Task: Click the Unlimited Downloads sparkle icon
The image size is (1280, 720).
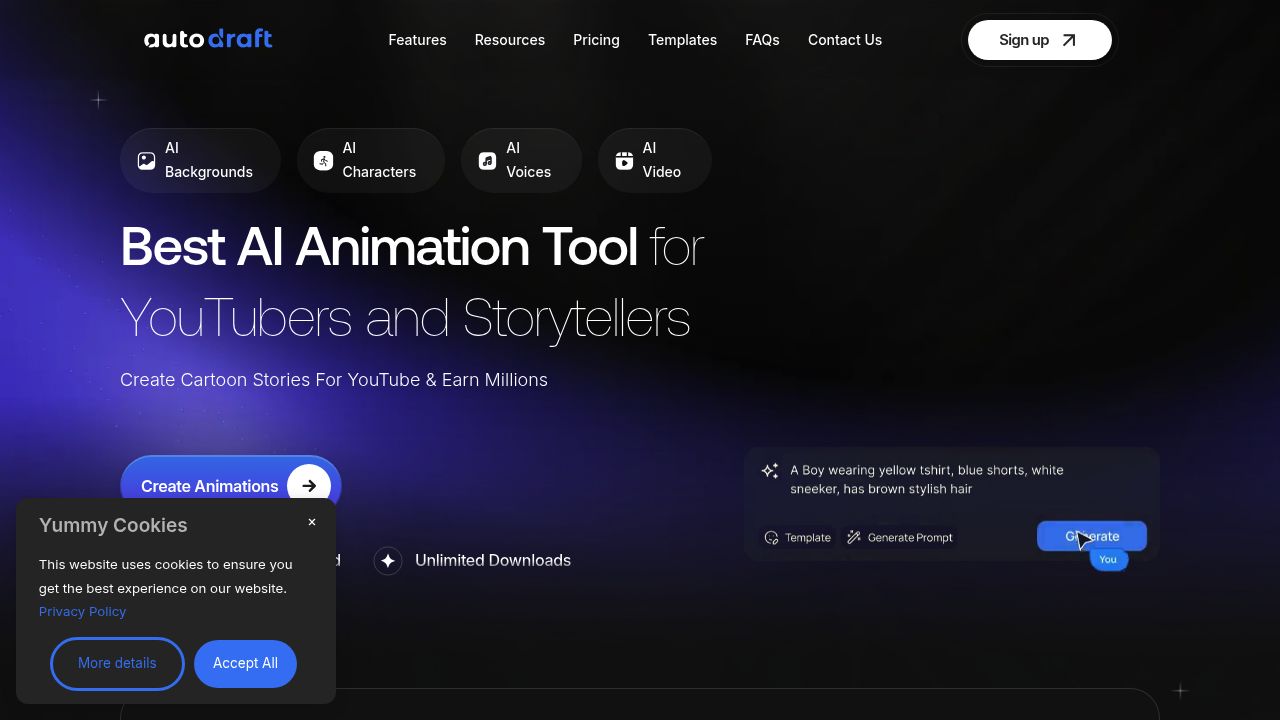Action: [x=388, y=561]
